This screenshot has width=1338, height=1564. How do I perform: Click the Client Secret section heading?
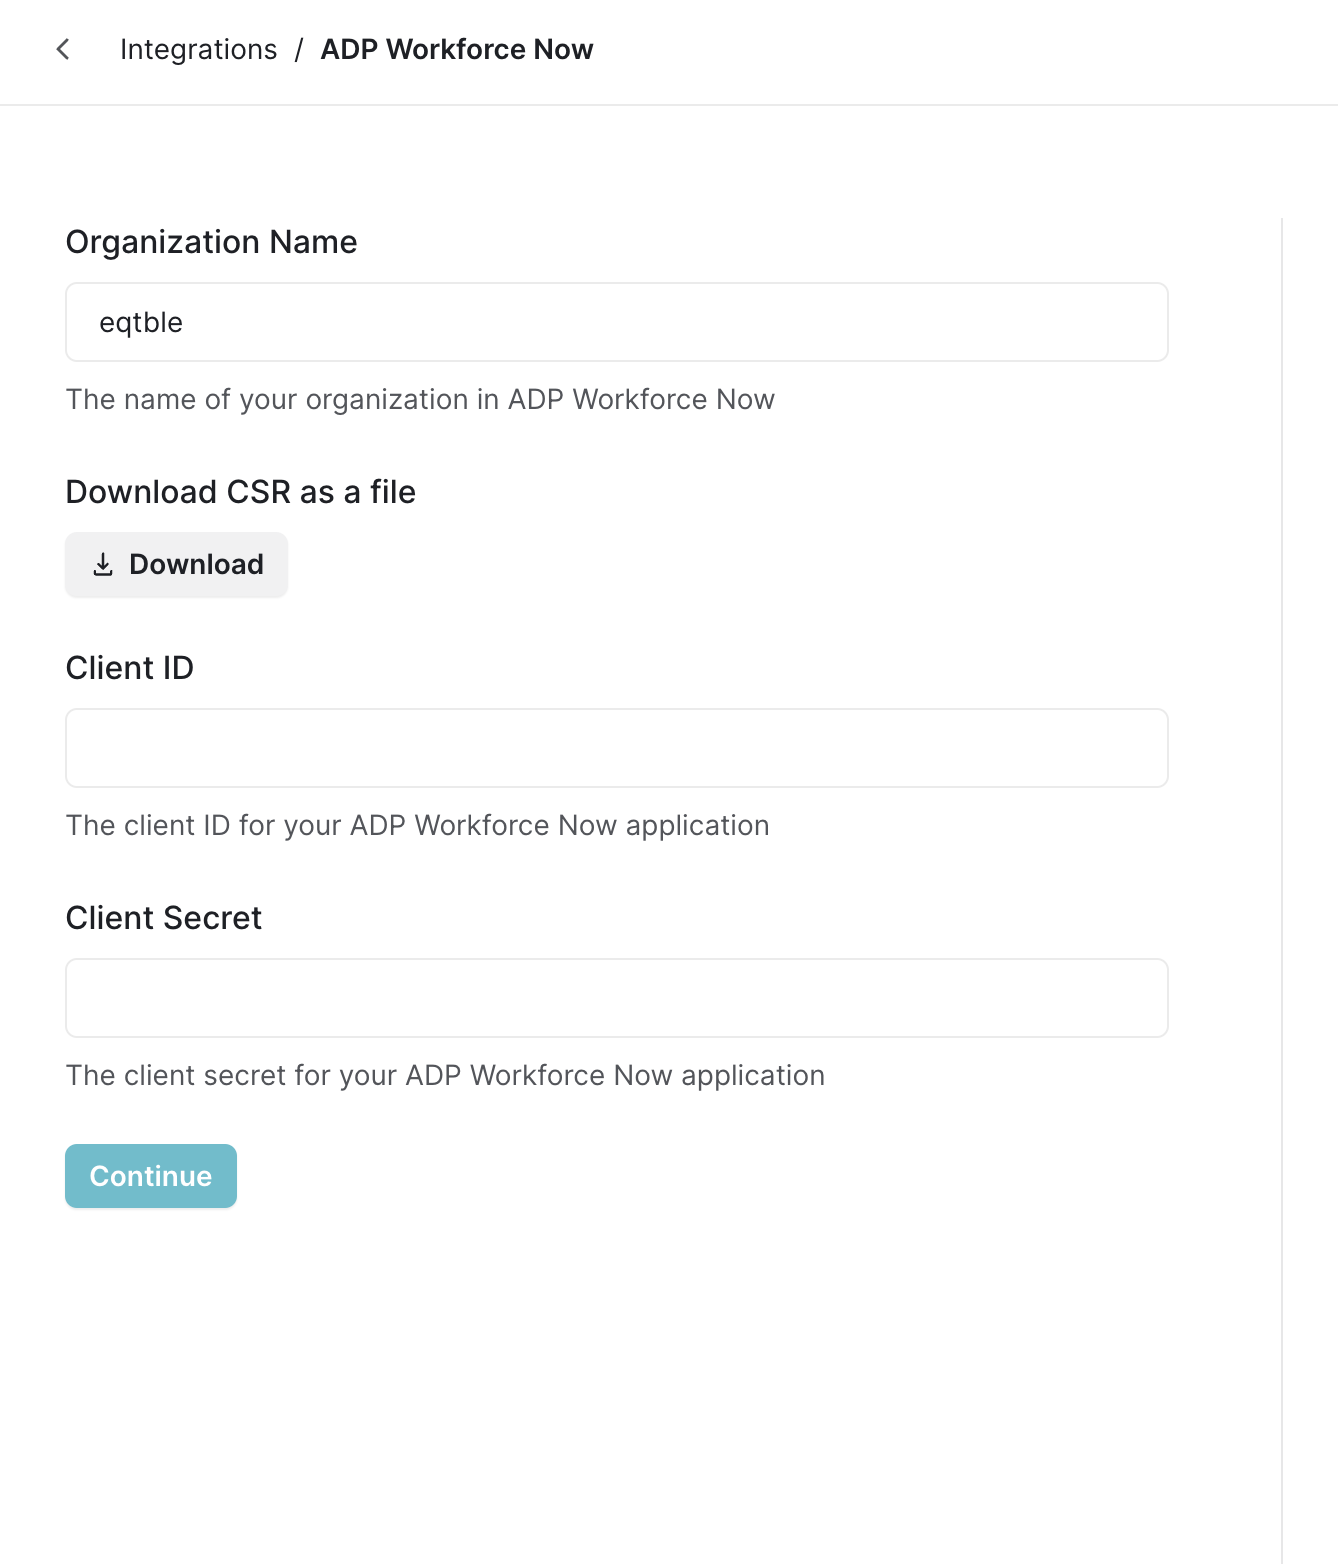point(163,917)
